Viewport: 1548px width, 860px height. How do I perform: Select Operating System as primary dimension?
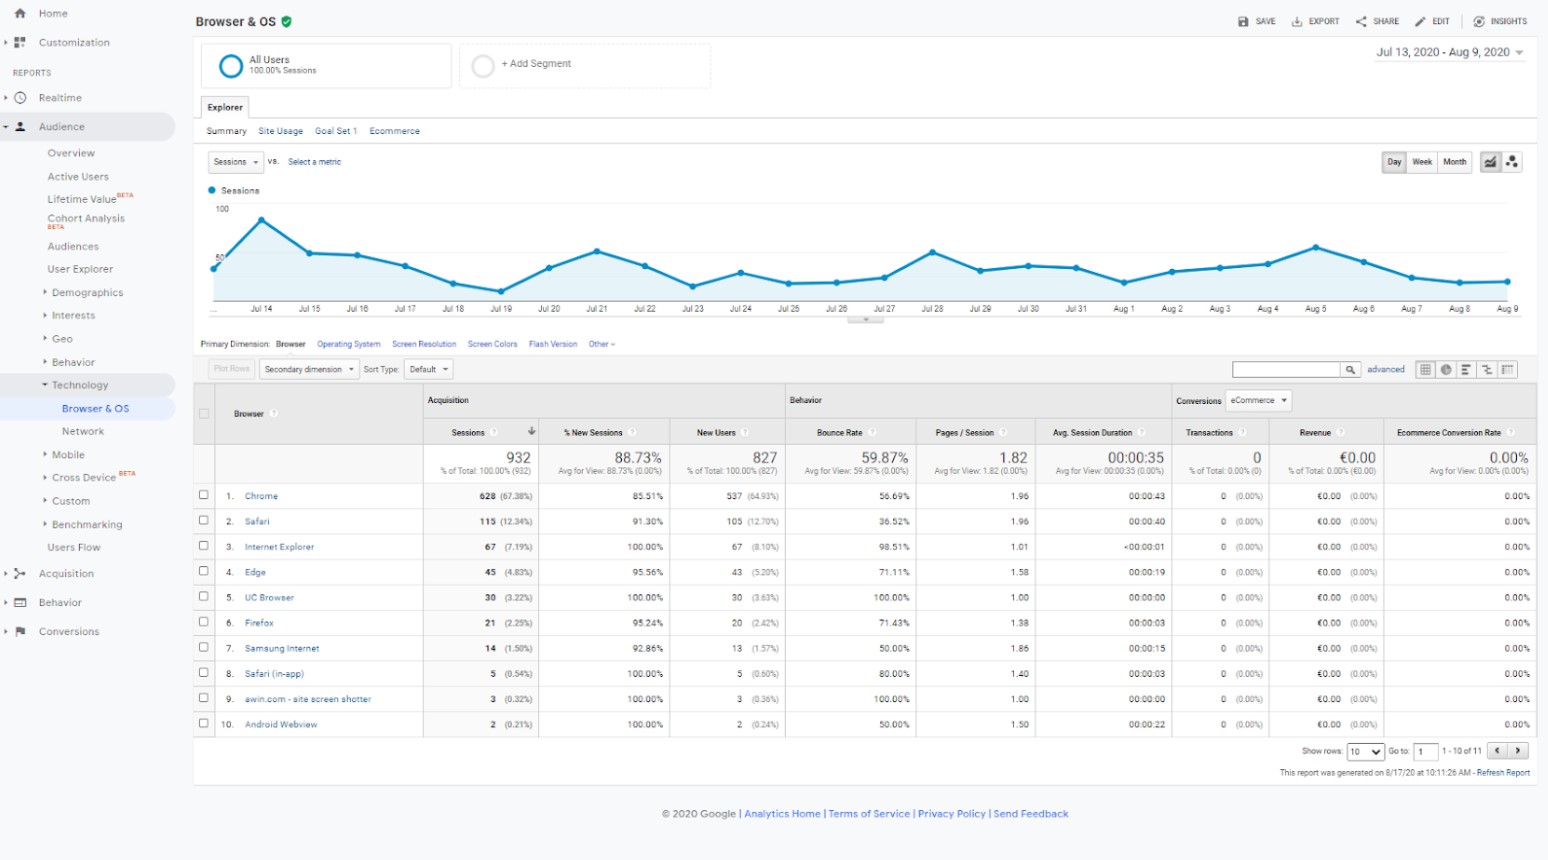coord(348,344)
